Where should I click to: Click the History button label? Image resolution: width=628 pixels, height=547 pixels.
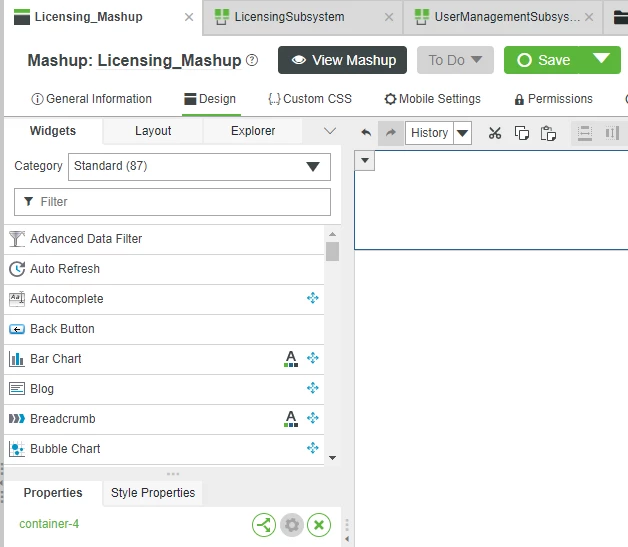(x=429, y=133)
